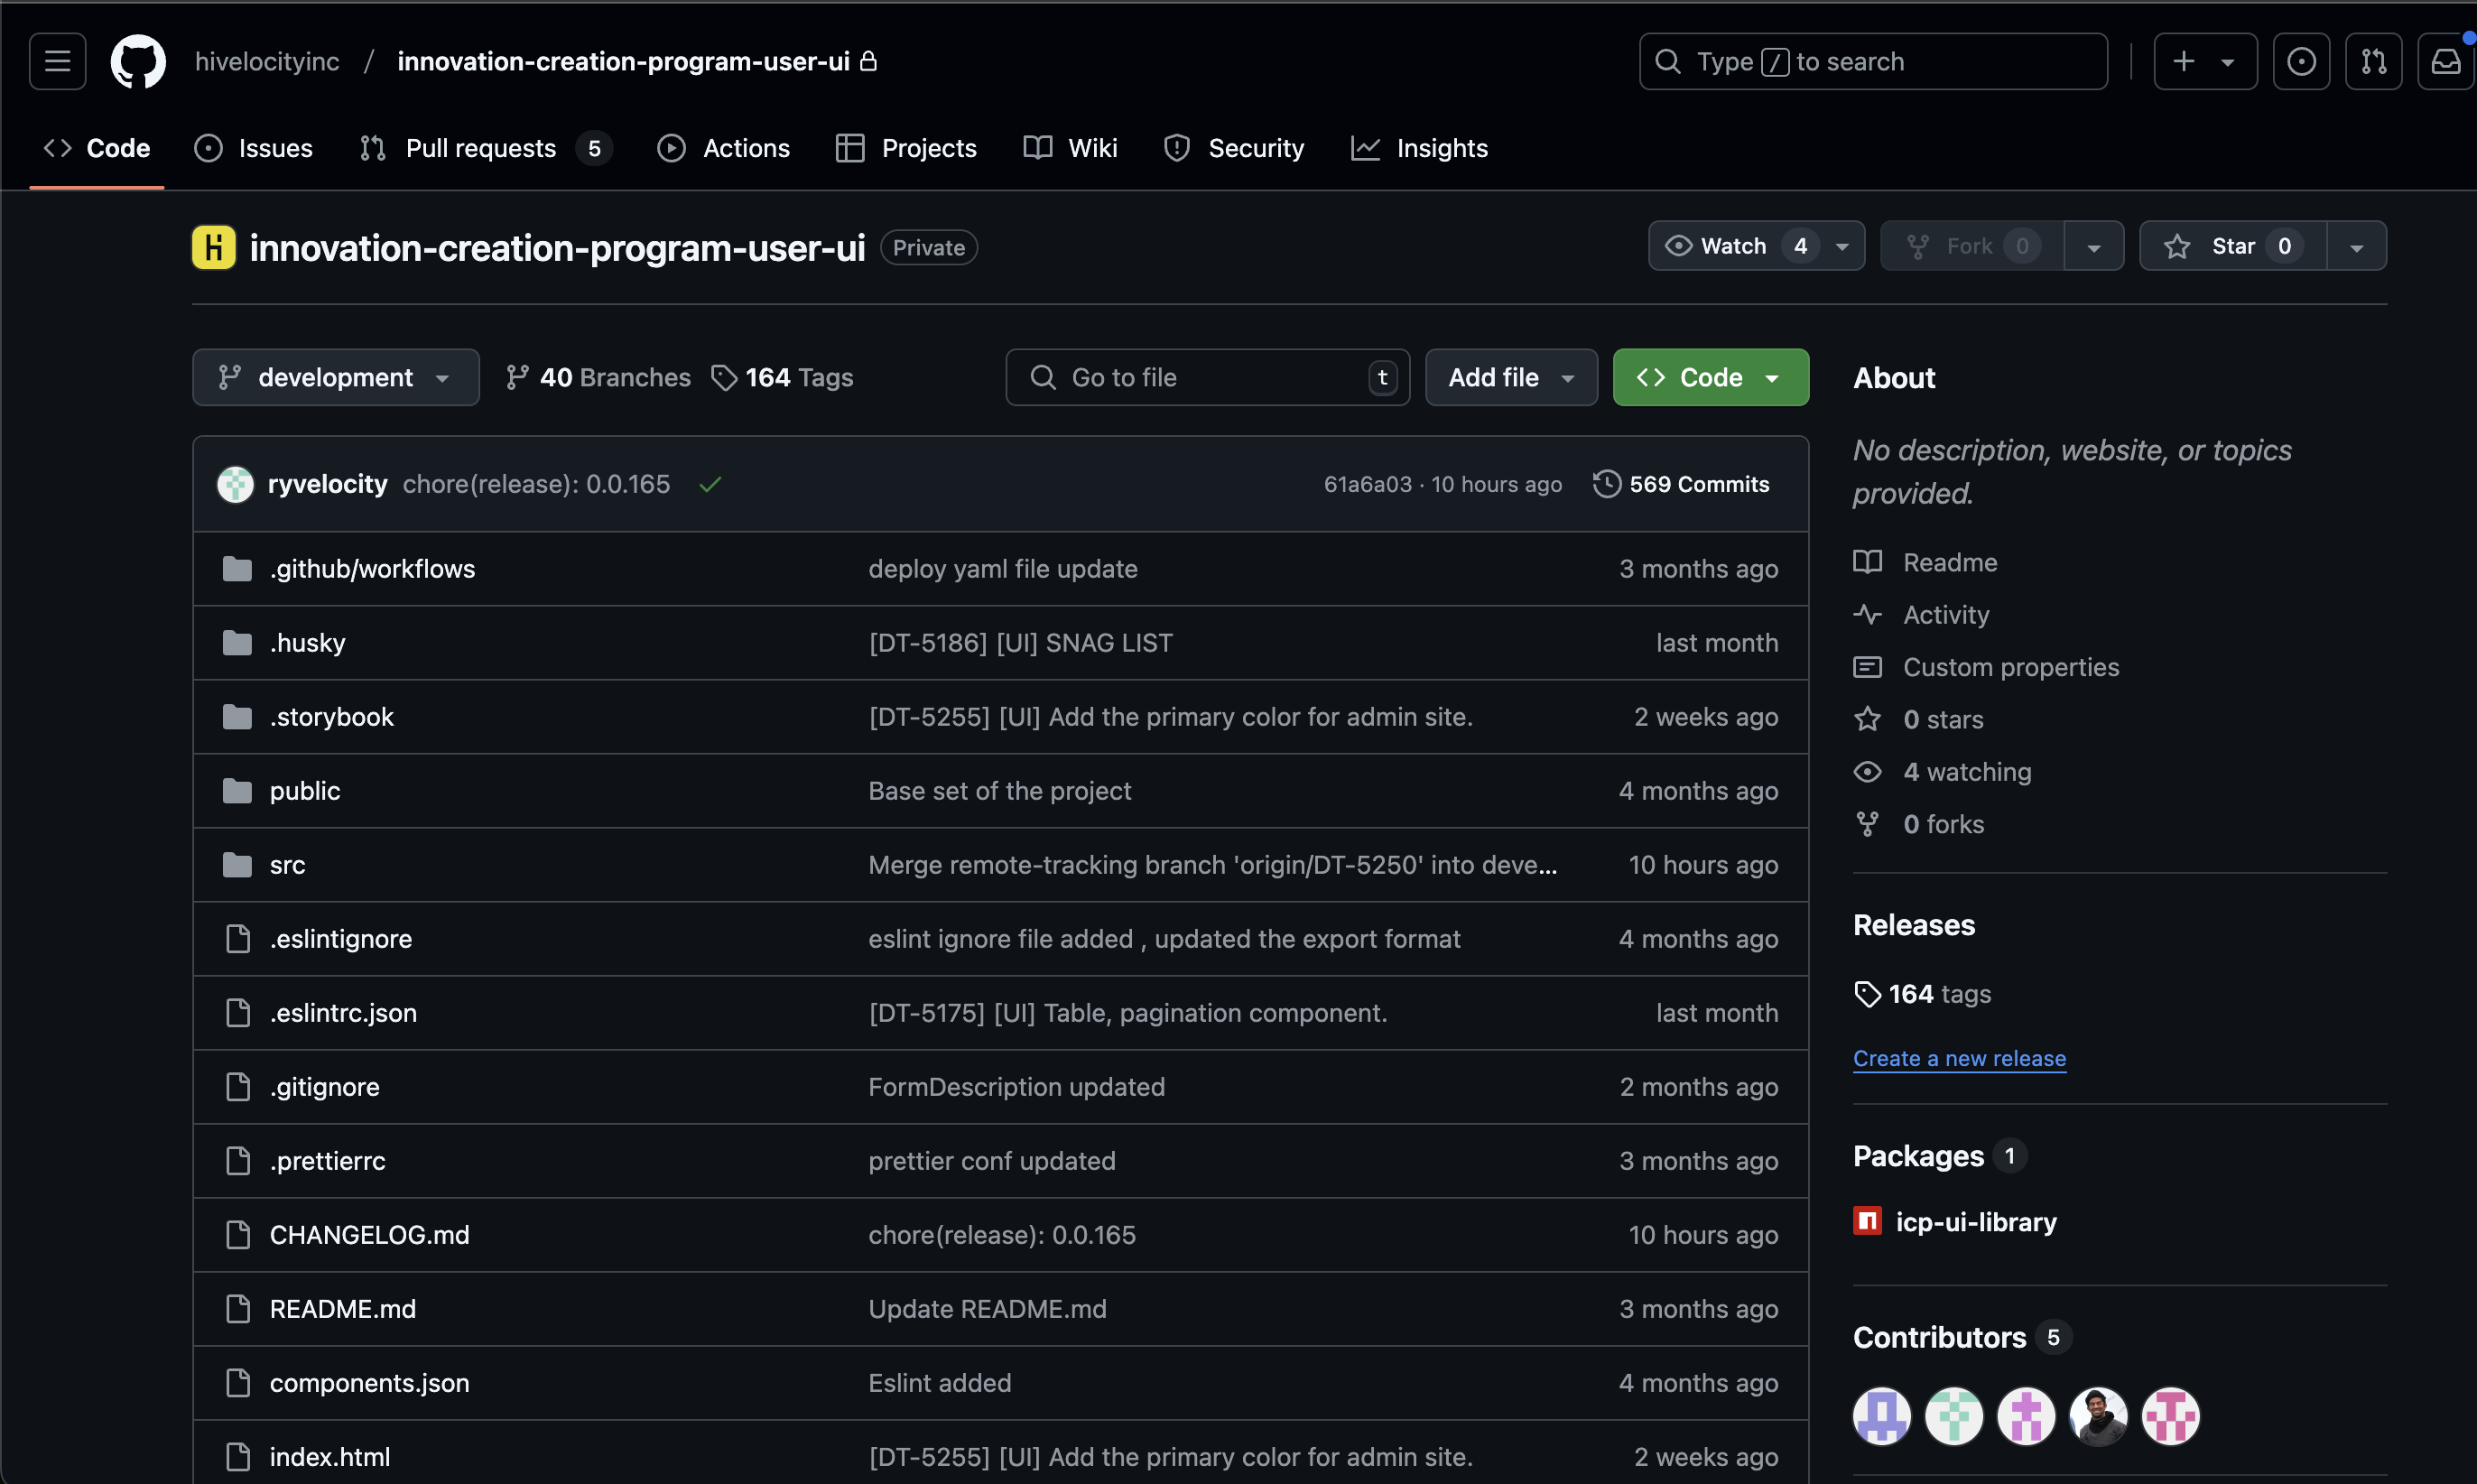Open the notifications inbox icon
This screenshot has width=2477, height=1484.
pyautogui.click(x=2446, y=61)
